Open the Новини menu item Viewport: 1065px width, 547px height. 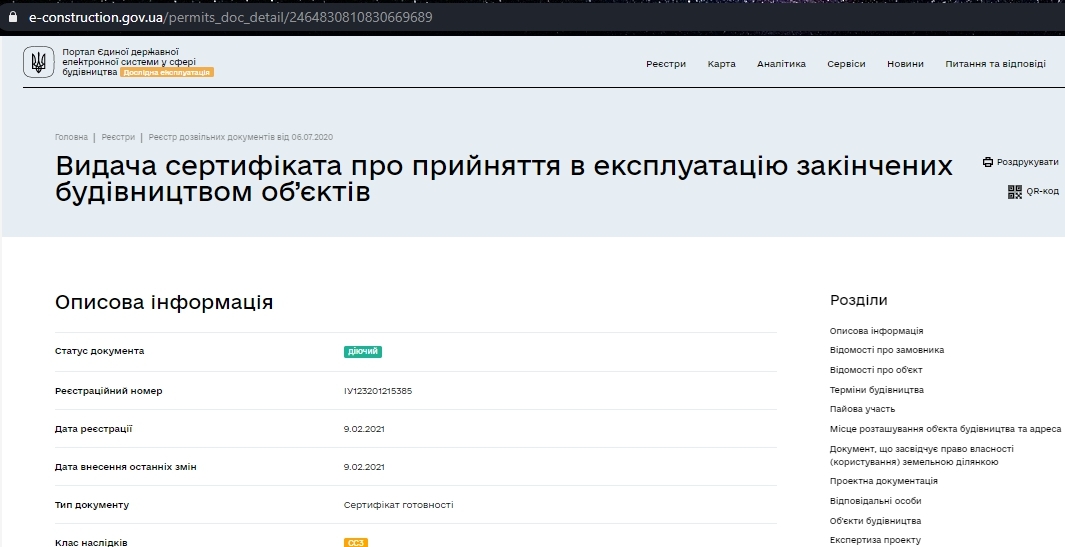point(905,64)
